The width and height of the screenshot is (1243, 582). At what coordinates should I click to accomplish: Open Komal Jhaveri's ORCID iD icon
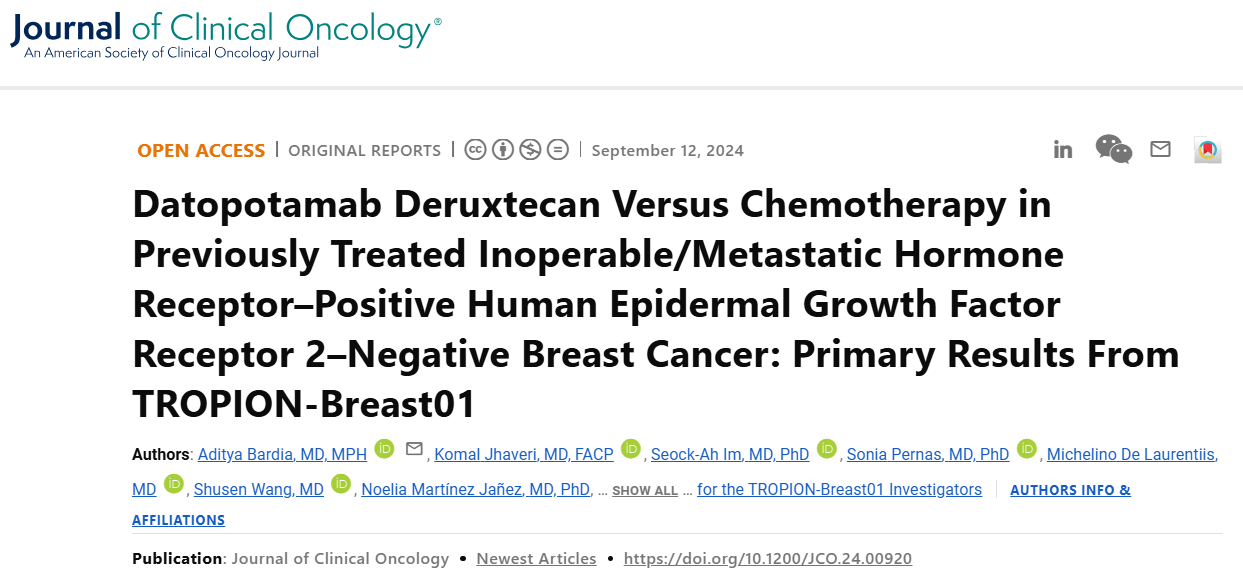click(630, 449)
